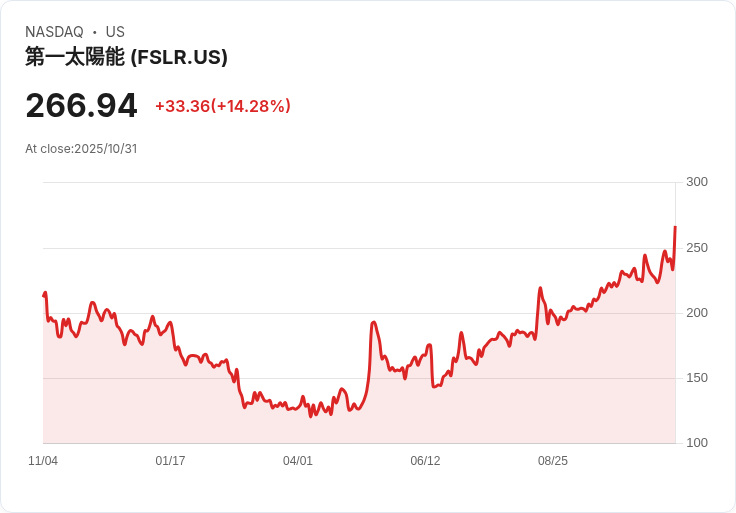
Task: Select the 第一太陽能 (FSLR.US) stock title
Action: [x=126, y=57]
